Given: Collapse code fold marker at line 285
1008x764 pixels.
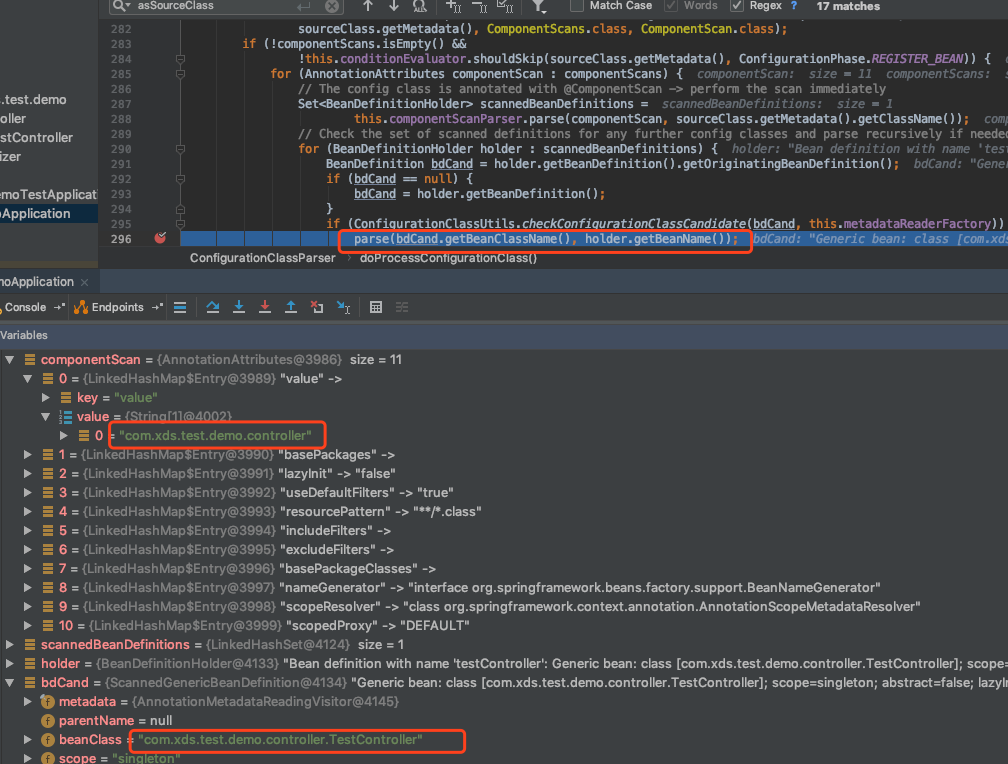Looking at the screenshot, I should (x=181, y=74).
